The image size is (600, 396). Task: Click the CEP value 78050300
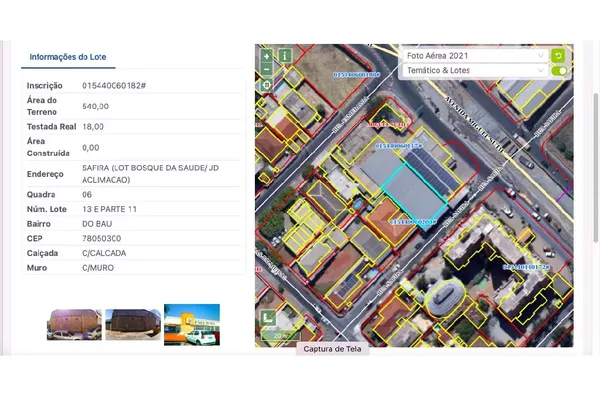tap(101, 238)
